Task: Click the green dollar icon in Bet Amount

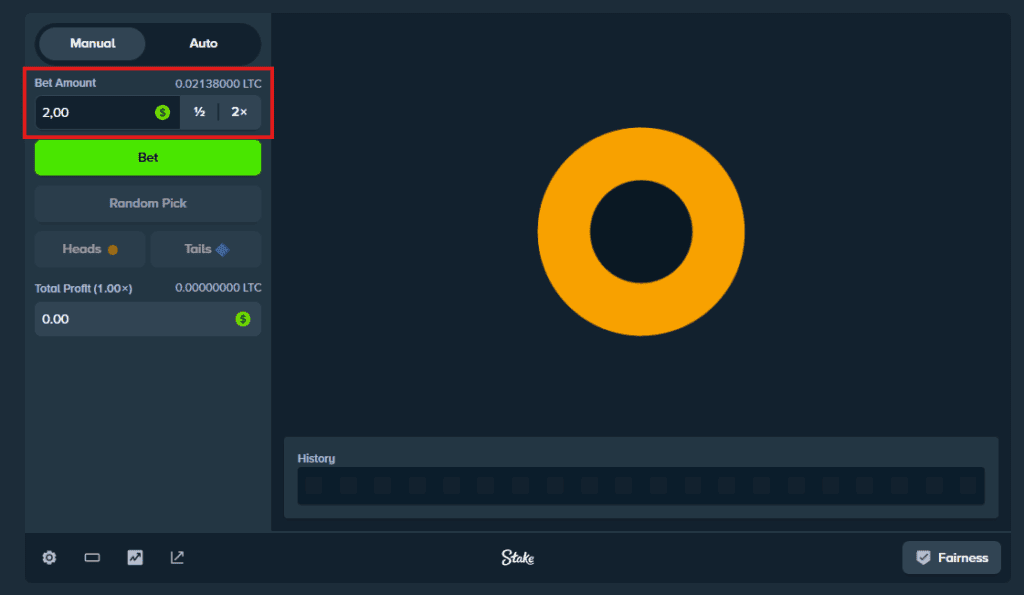Action: click(x=162, y=113)
